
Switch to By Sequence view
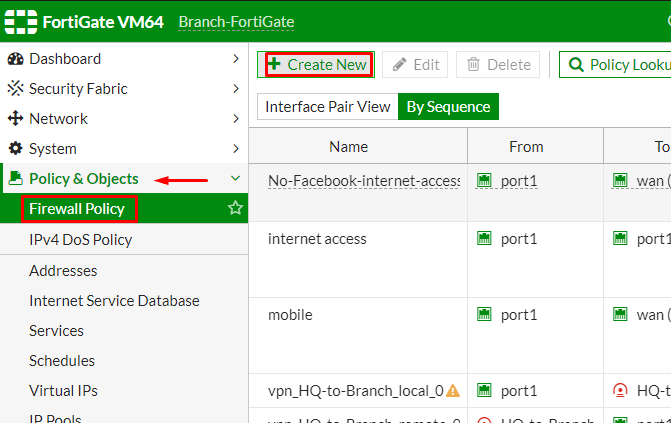pos(448,107)
